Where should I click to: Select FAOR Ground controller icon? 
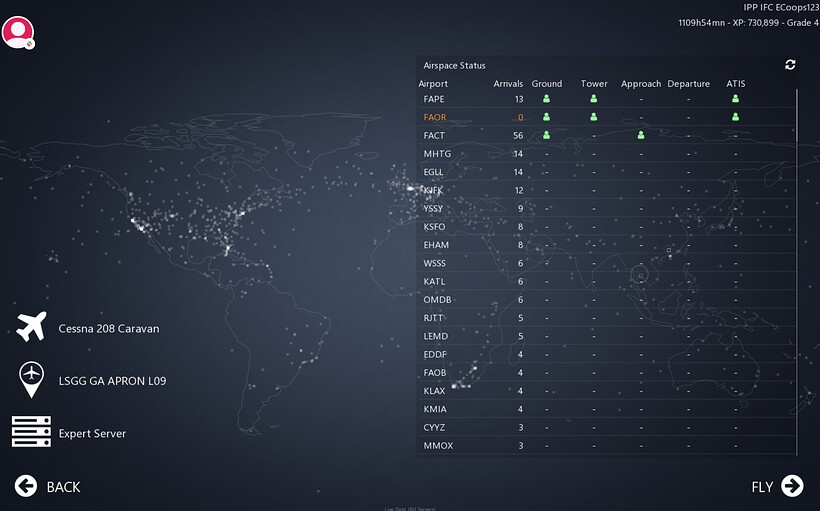(x=546, y=117)
